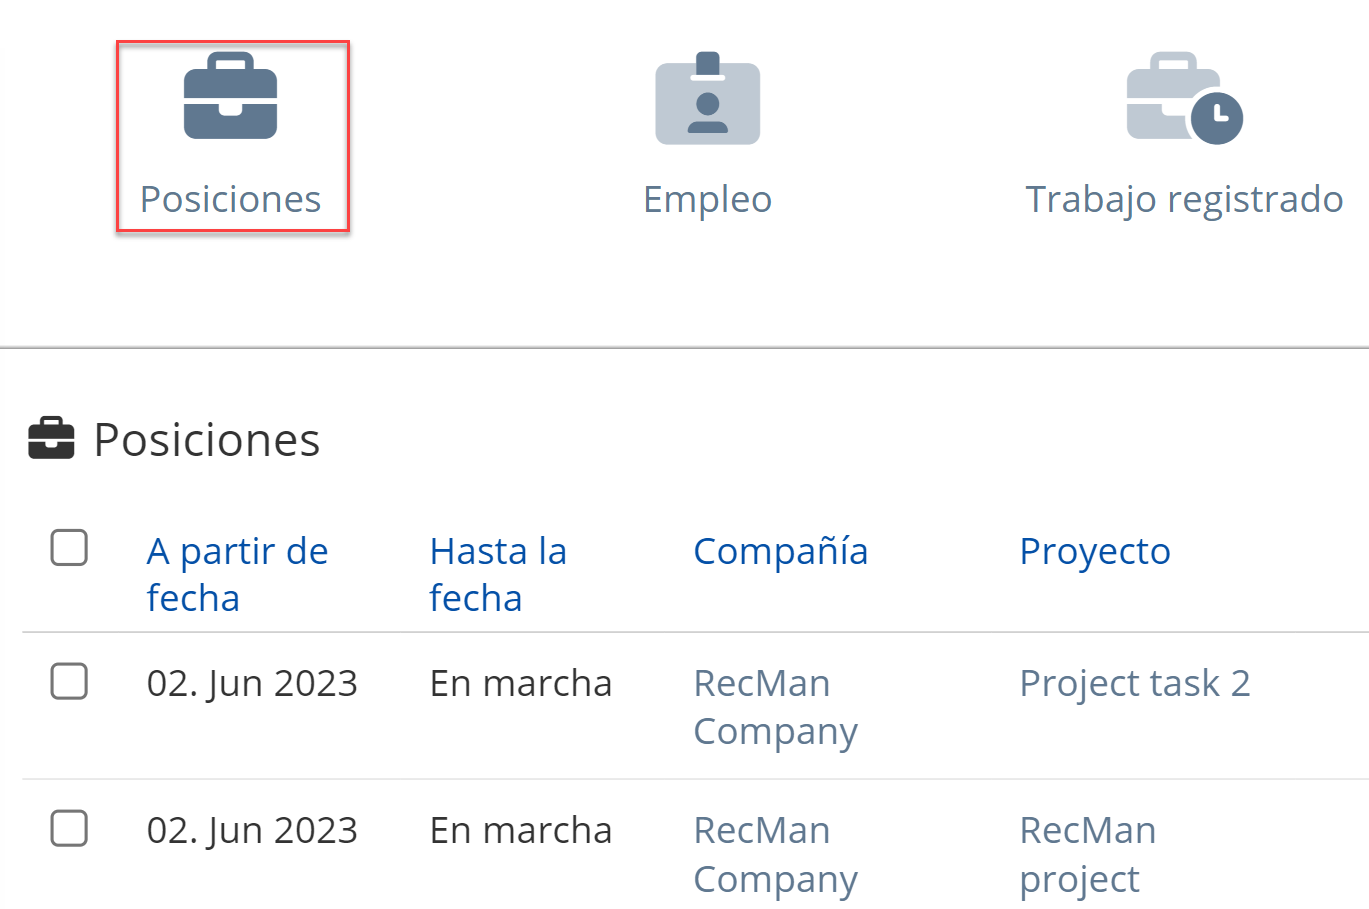This screenshot has height=909, width=1369.
Task: Open the Posiciones tab label
Action: pyautogui.click(x=230, y=199)
